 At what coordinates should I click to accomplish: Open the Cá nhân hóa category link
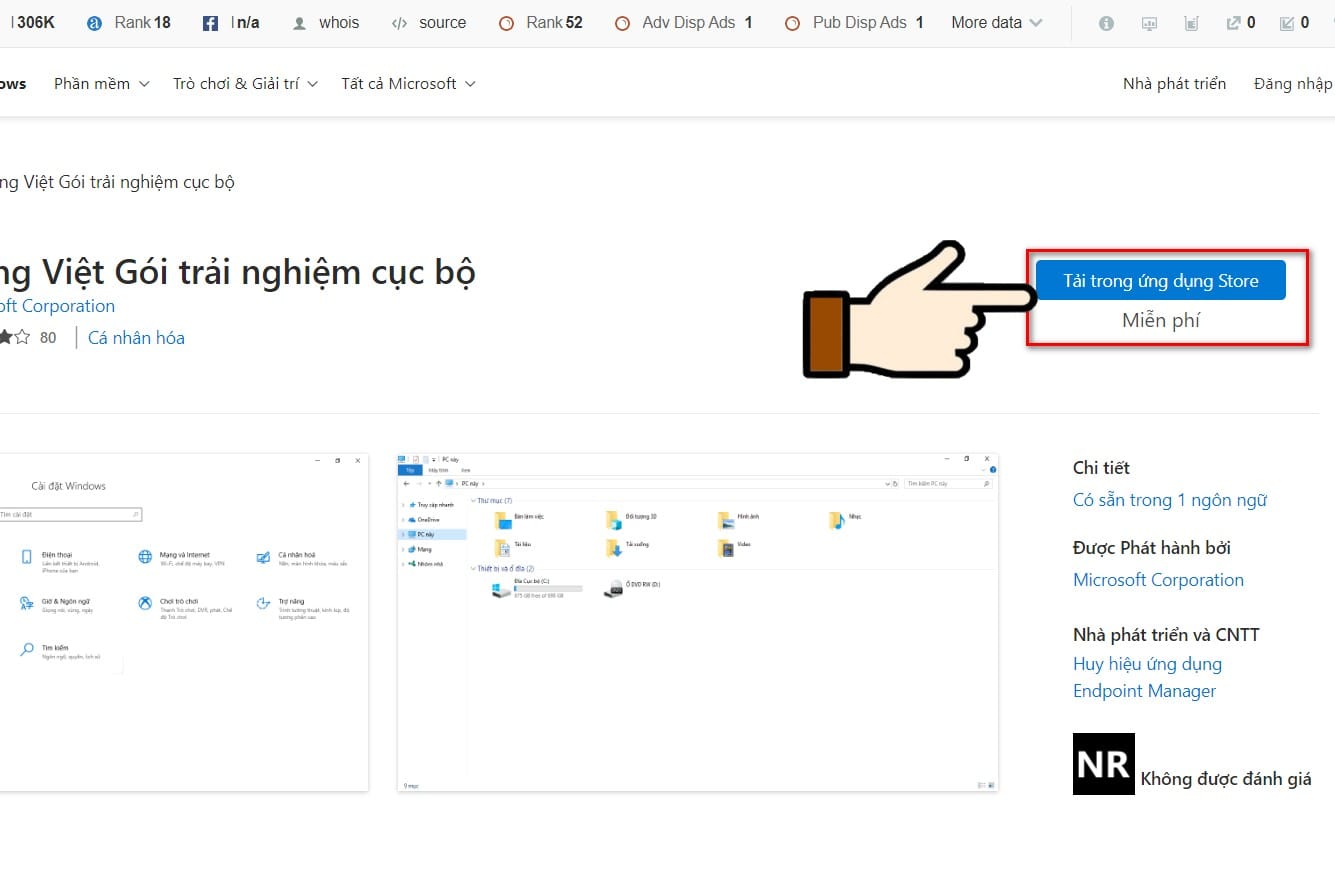pos(136,338)
